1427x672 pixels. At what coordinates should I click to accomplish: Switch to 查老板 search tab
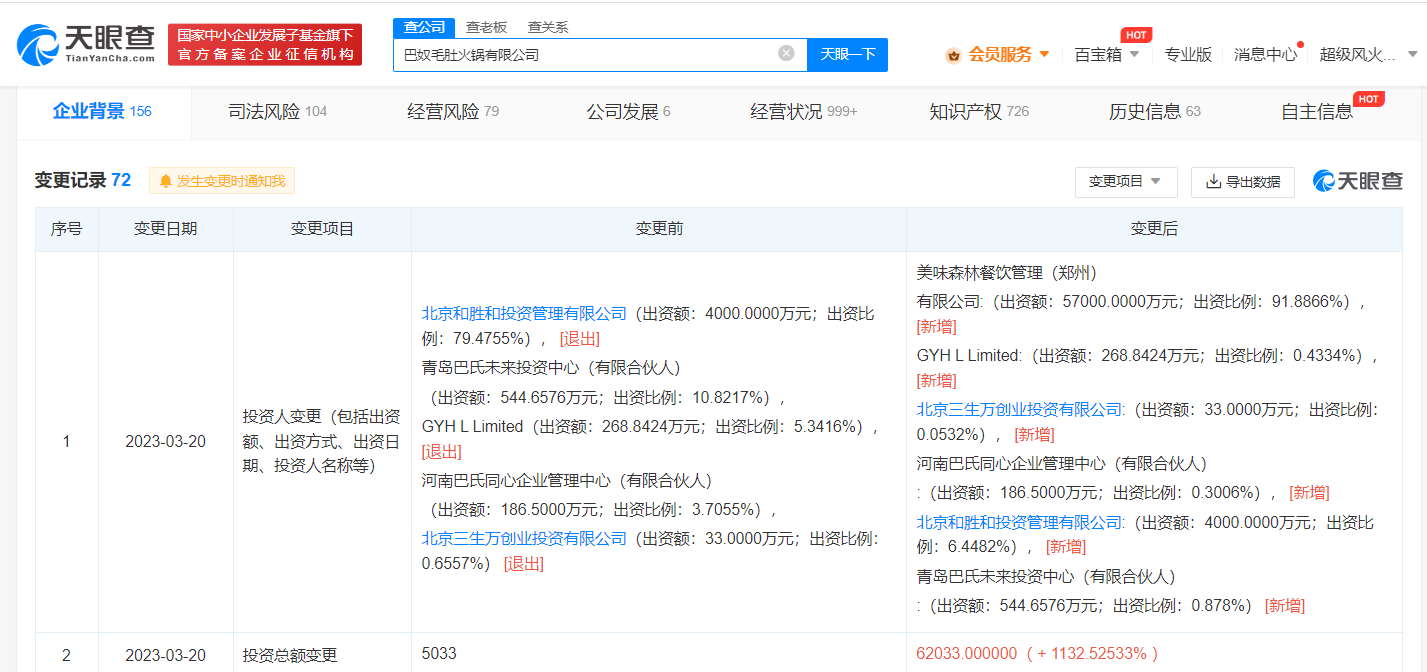tap(486, 27)
